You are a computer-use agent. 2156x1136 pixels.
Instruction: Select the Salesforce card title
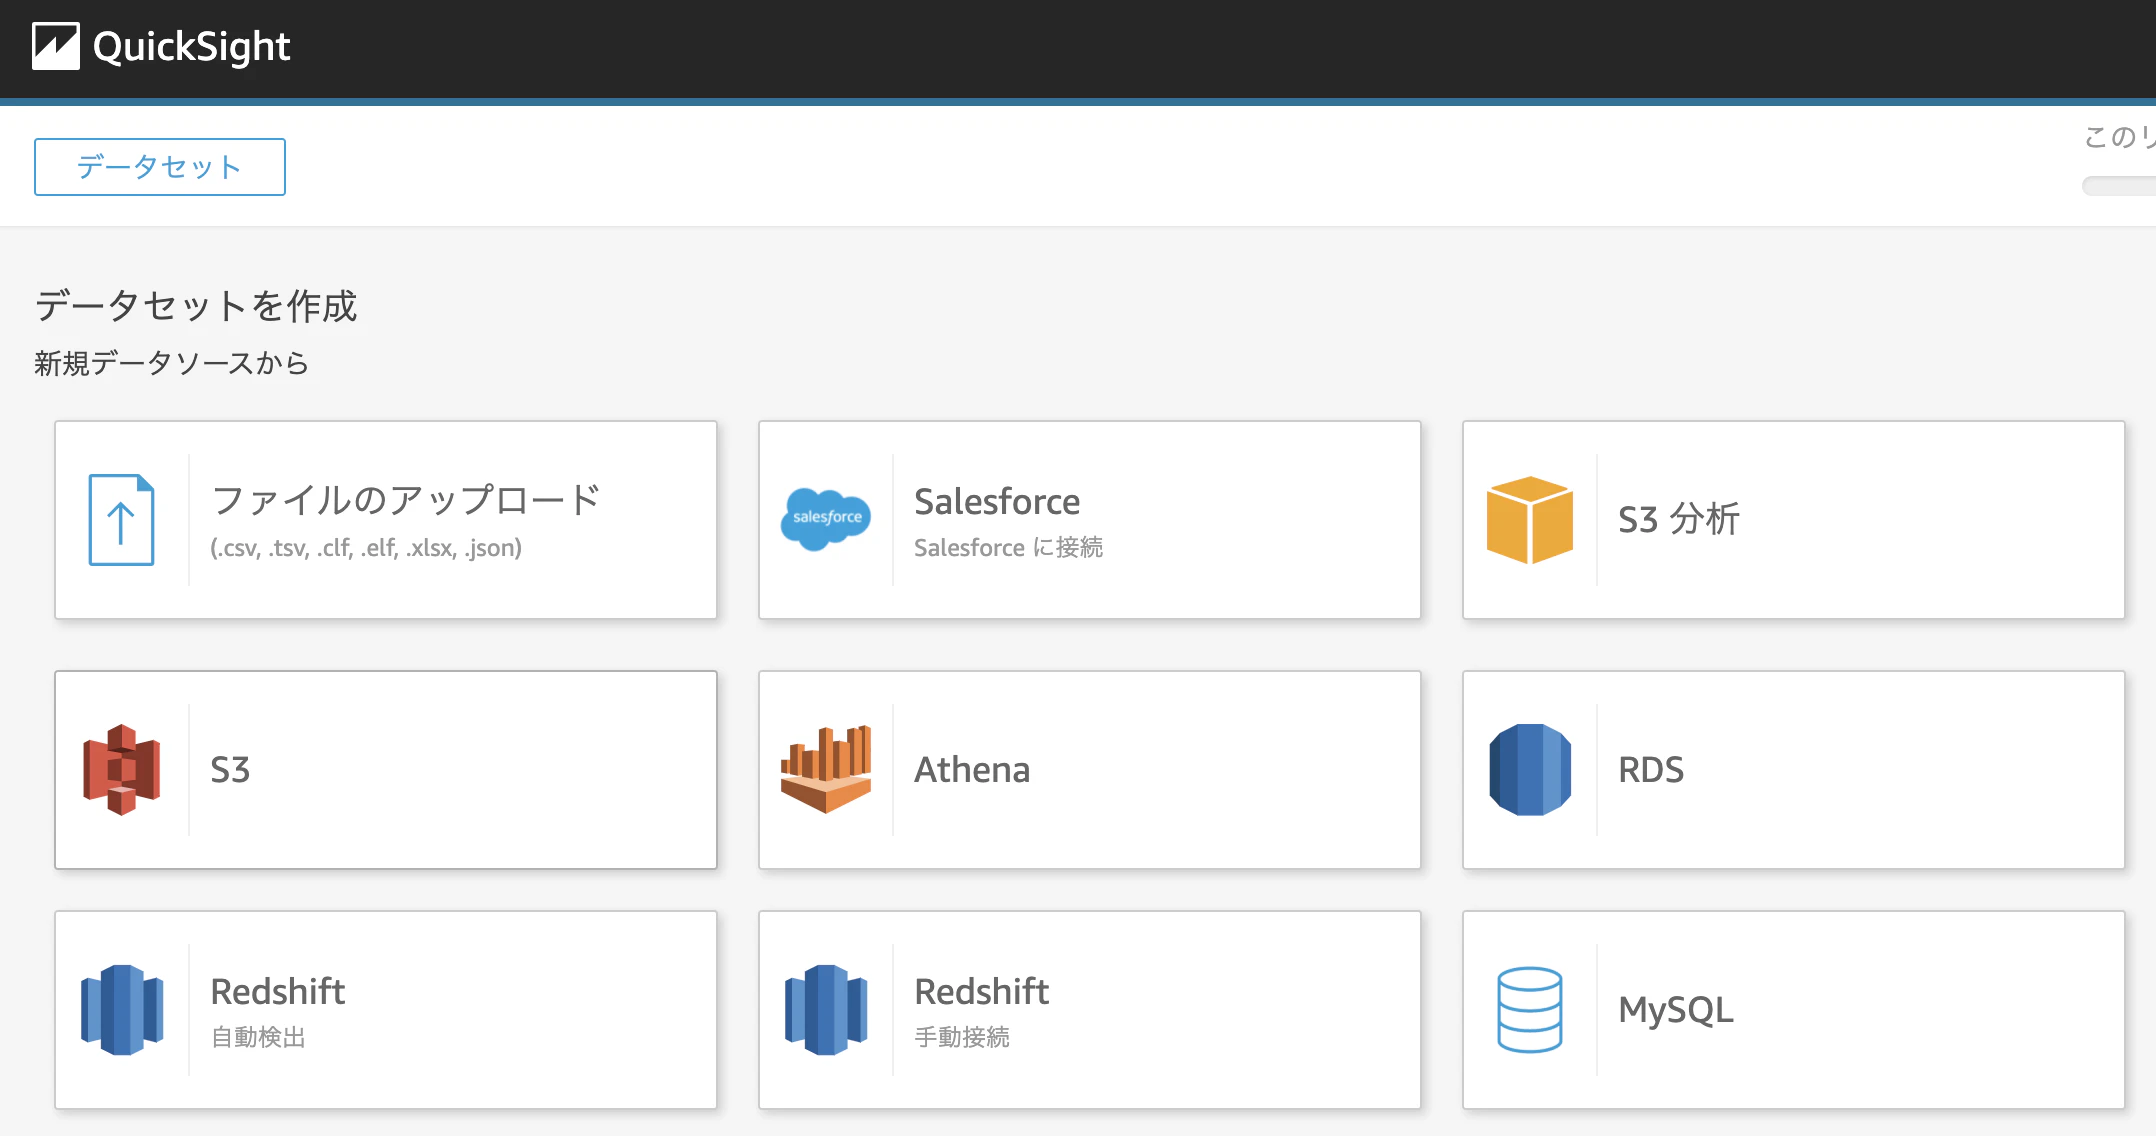pos(997,501)
